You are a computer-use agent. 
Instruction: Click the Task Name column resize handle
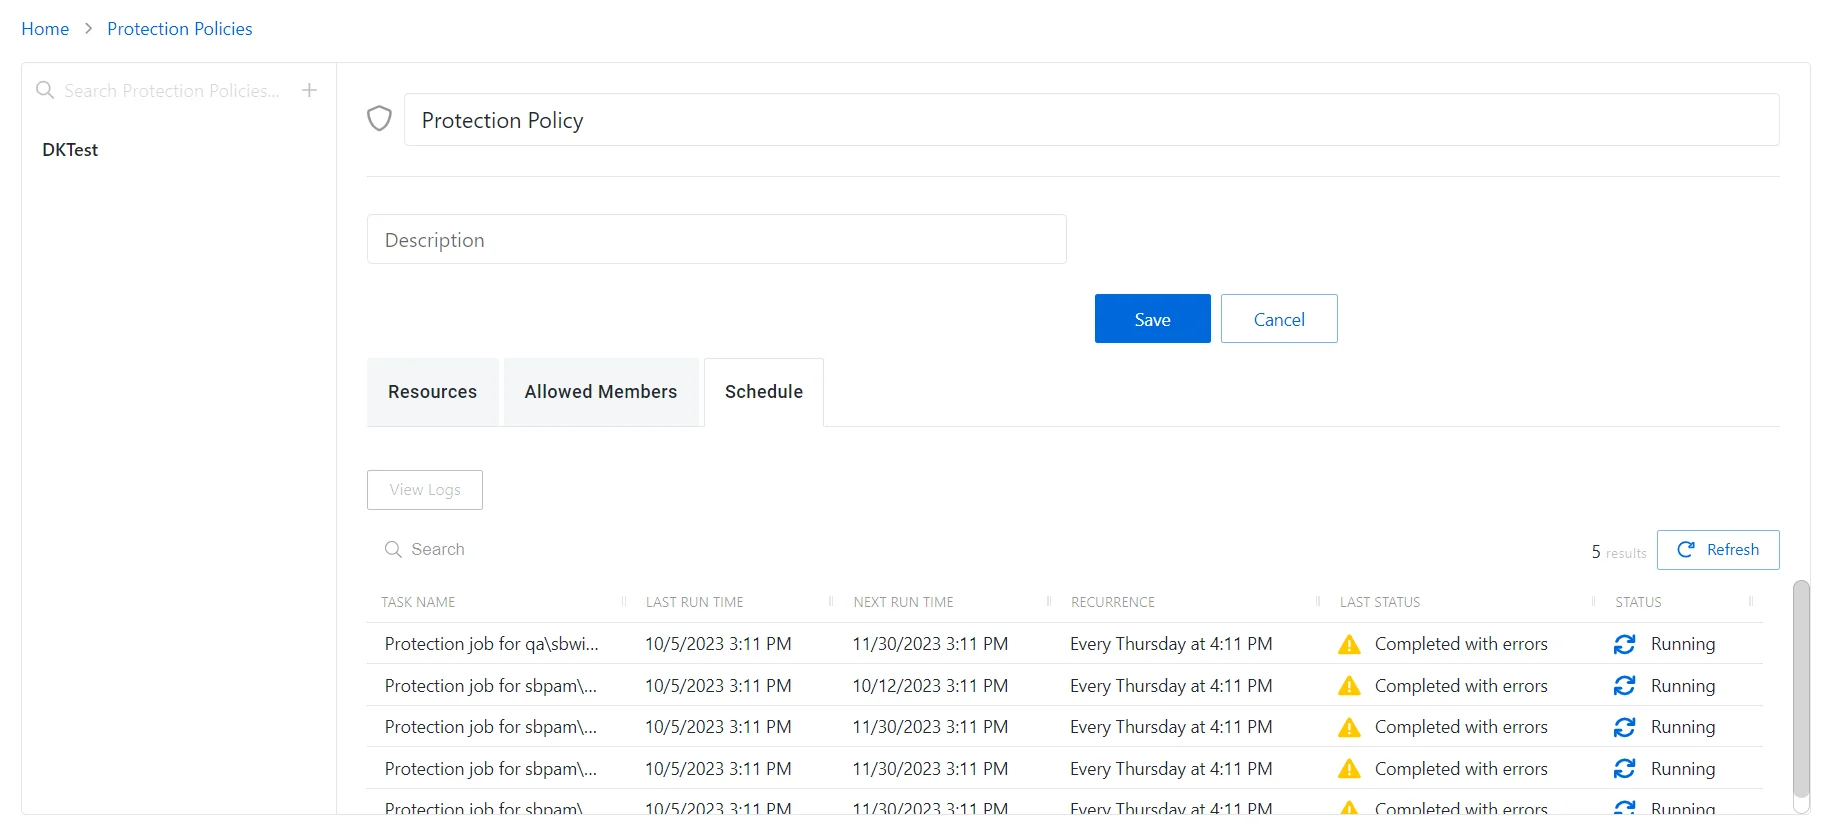(624, 601)
